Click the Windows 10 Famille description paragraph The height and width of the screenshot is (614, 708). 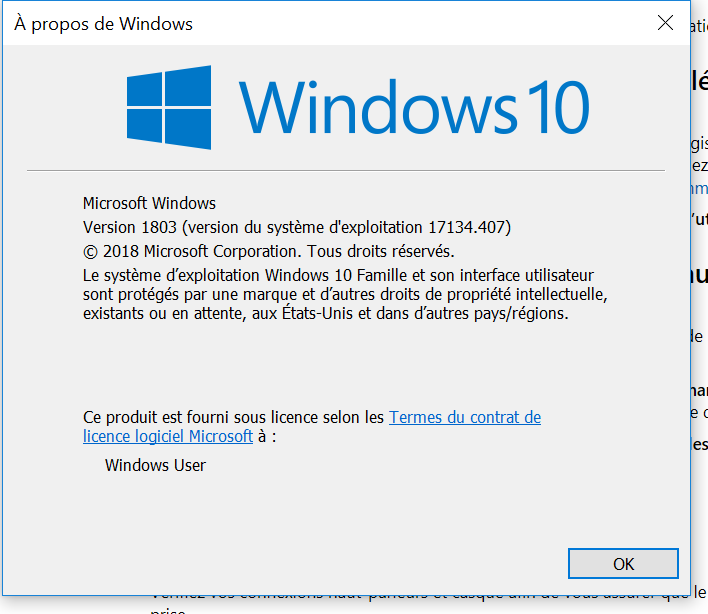coord(345,294)
